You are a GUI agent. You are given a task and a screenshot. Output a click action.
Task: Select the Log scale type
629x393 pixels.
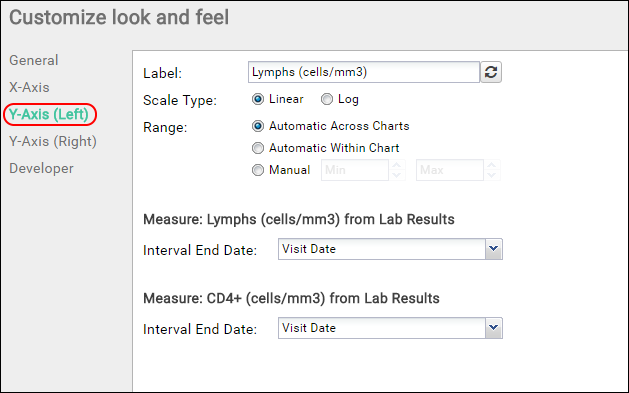(x=327, y=99)
